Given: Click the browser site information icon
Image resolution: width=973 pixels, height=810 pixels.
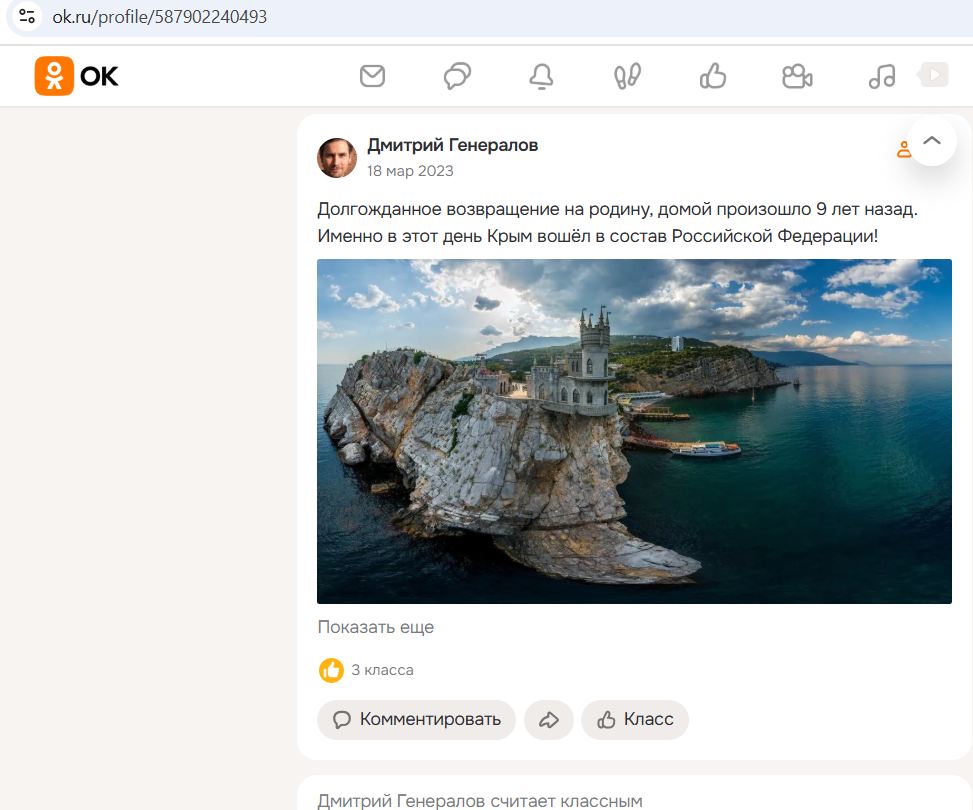Looking at the screenshot, I should pos(27,17).
